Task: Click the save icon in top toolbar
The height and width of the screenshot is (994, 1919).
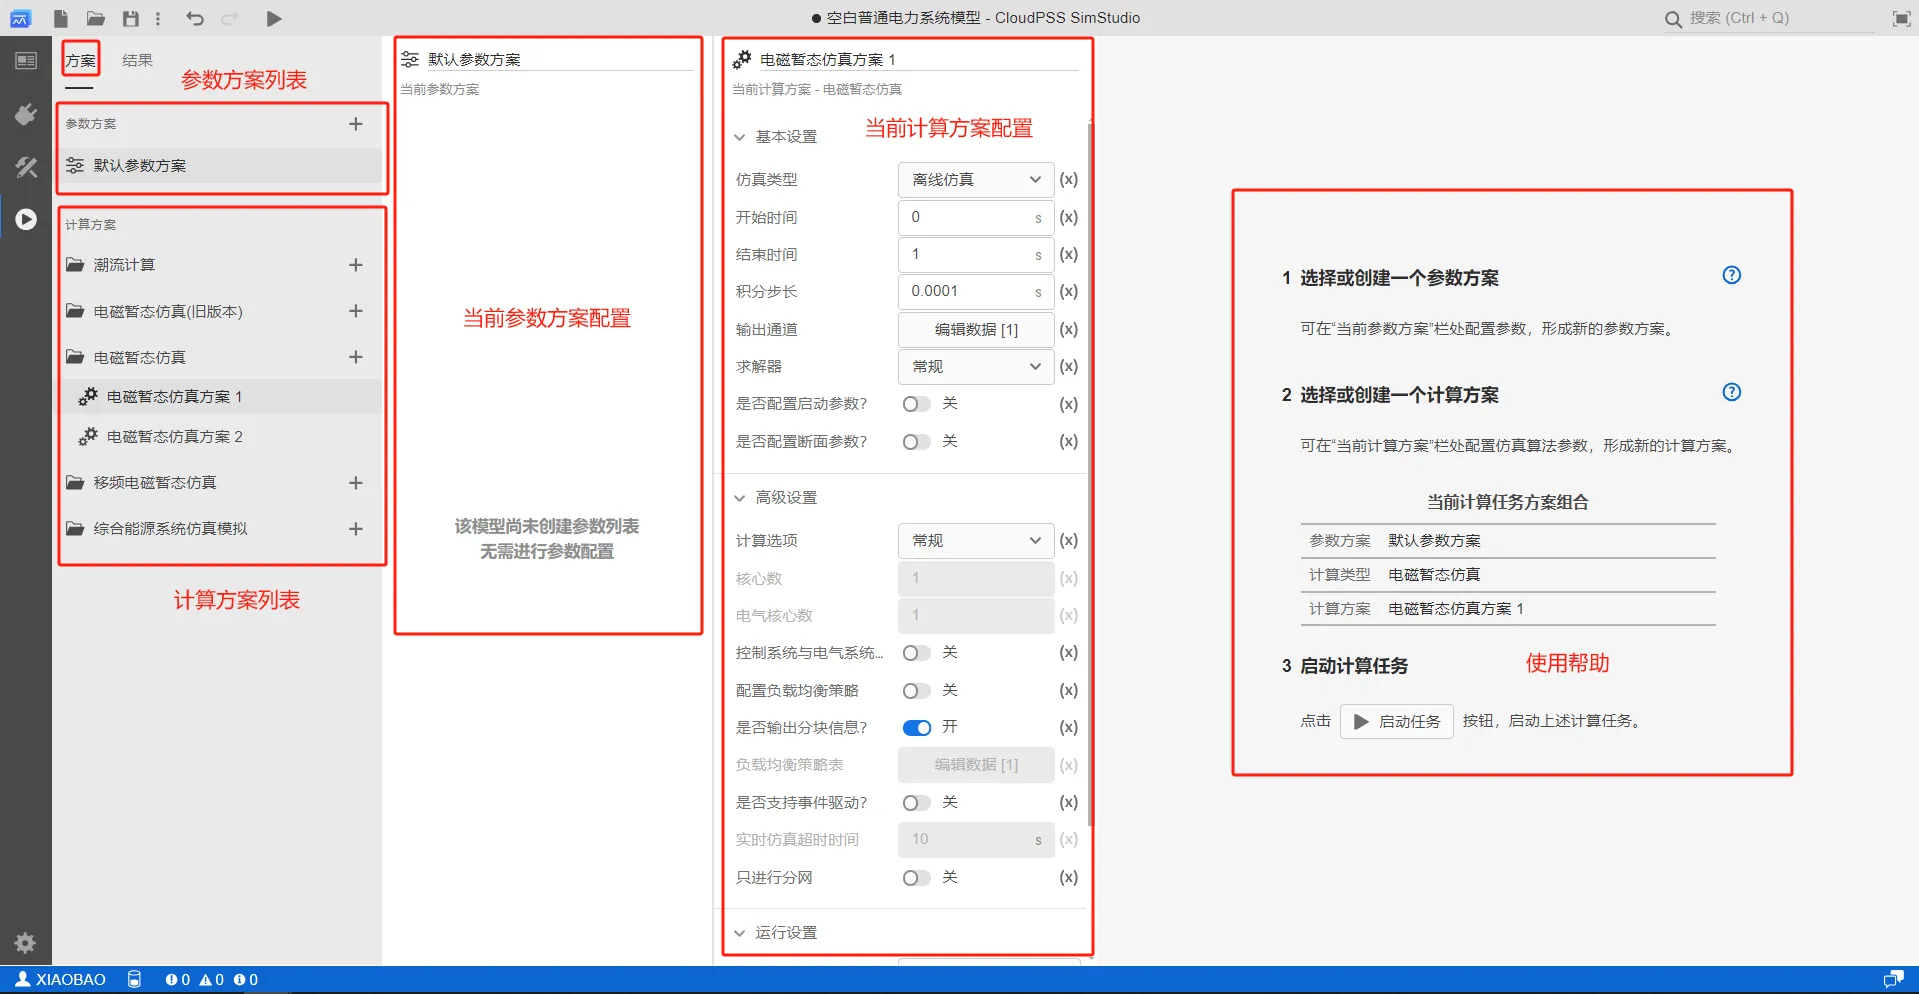Action: coord(131,18)
